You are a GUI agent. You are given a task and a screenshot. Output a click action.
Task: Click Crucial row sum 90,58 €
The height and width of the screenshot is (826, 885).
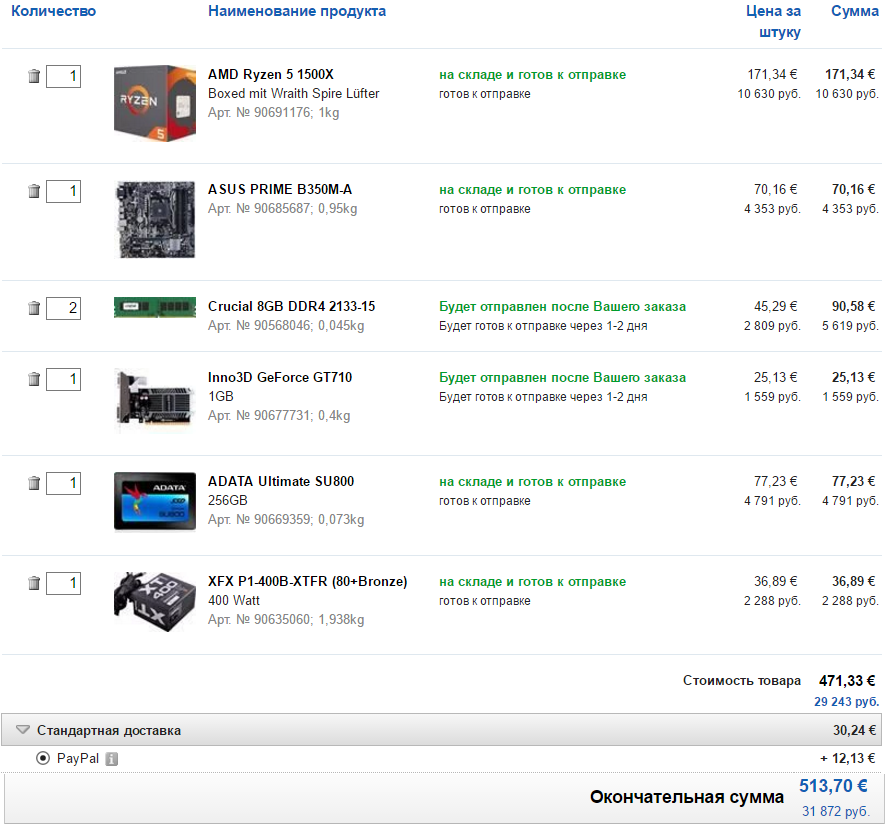click(853, 307)
